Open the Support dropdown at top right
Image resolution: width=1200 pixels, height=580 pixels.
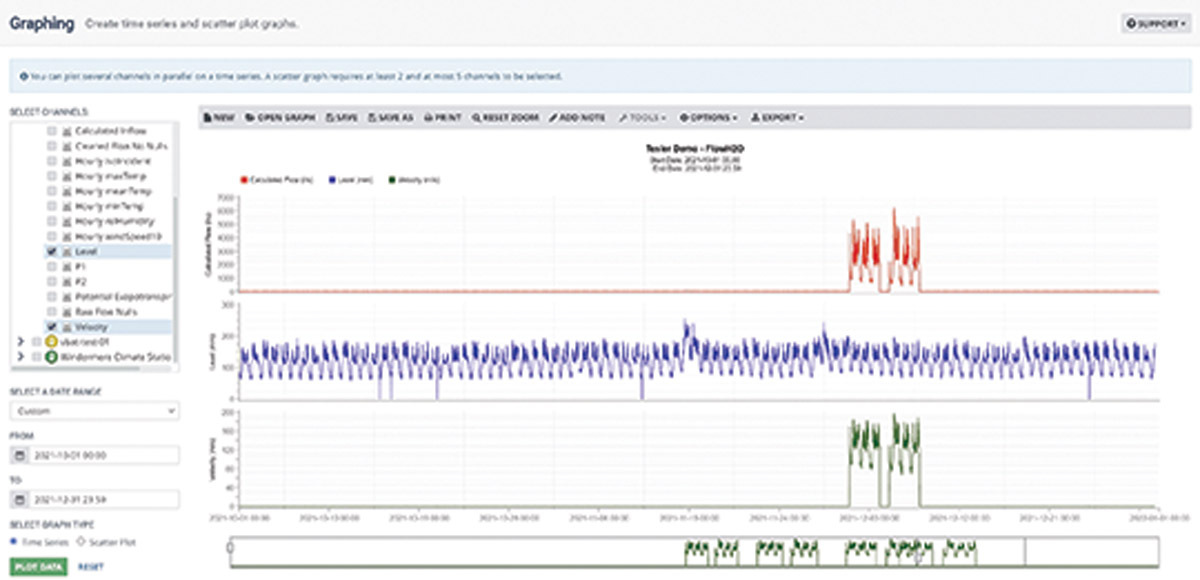pyautogui.click(x=1157, y=23)
